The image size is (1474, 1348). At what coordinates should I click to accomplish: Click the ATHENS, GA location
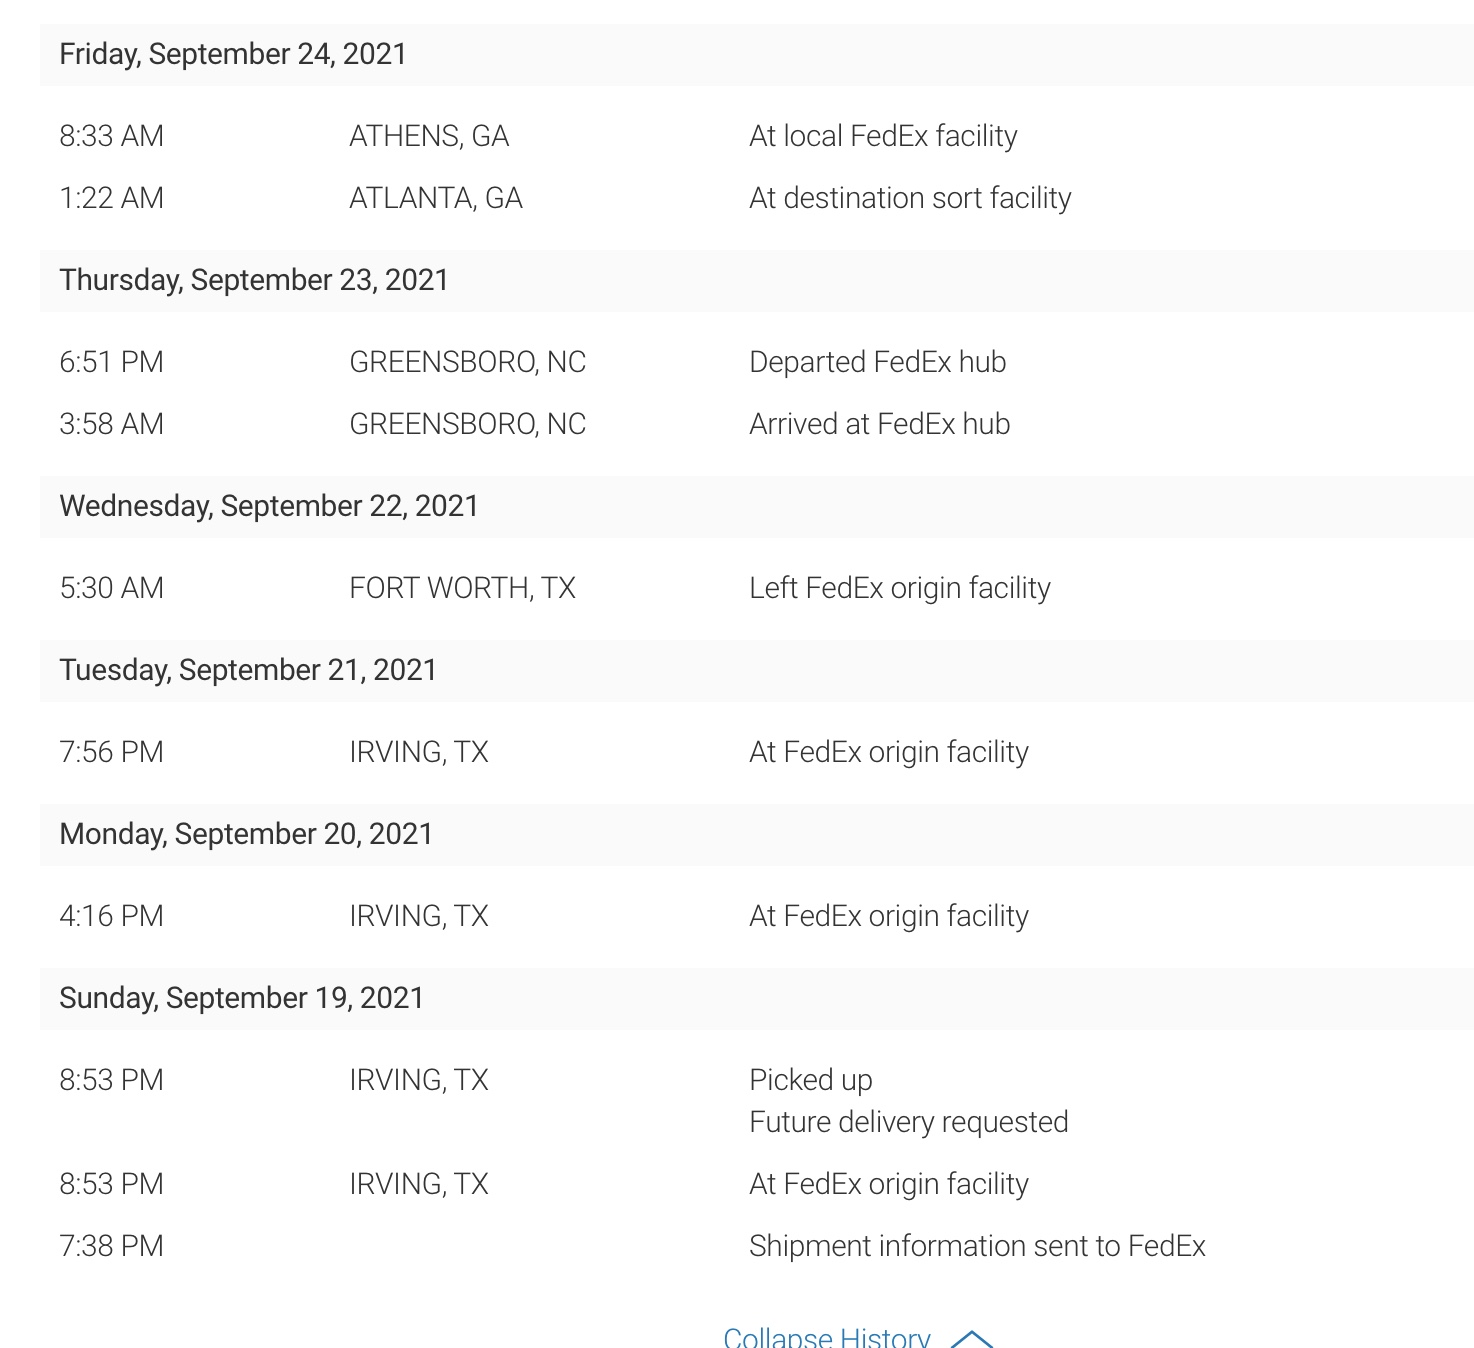429,136
